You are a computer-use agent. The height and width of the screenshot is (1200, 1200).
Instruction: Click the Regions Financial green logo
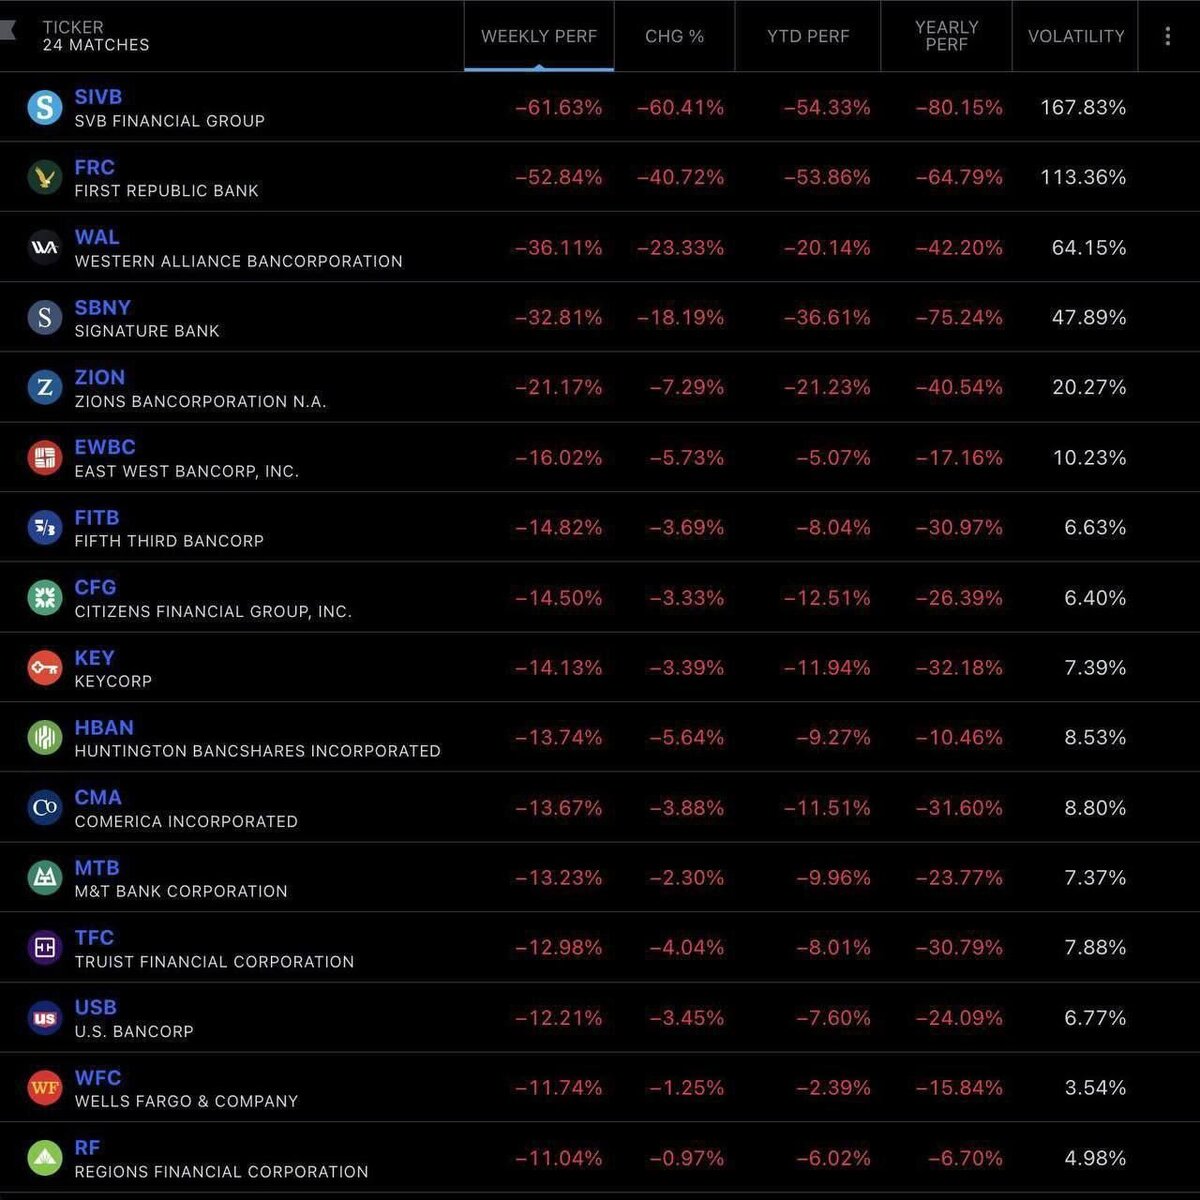pos(44,1157)
